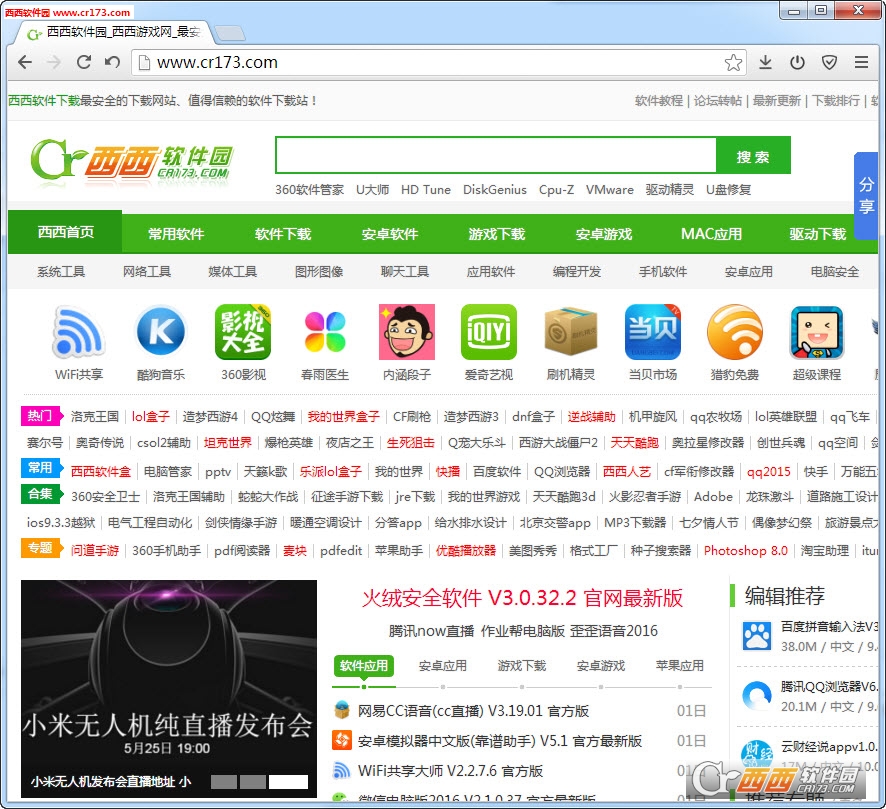Open 安卓软件 in nav bar
The image size is (886, 809).
390,234
